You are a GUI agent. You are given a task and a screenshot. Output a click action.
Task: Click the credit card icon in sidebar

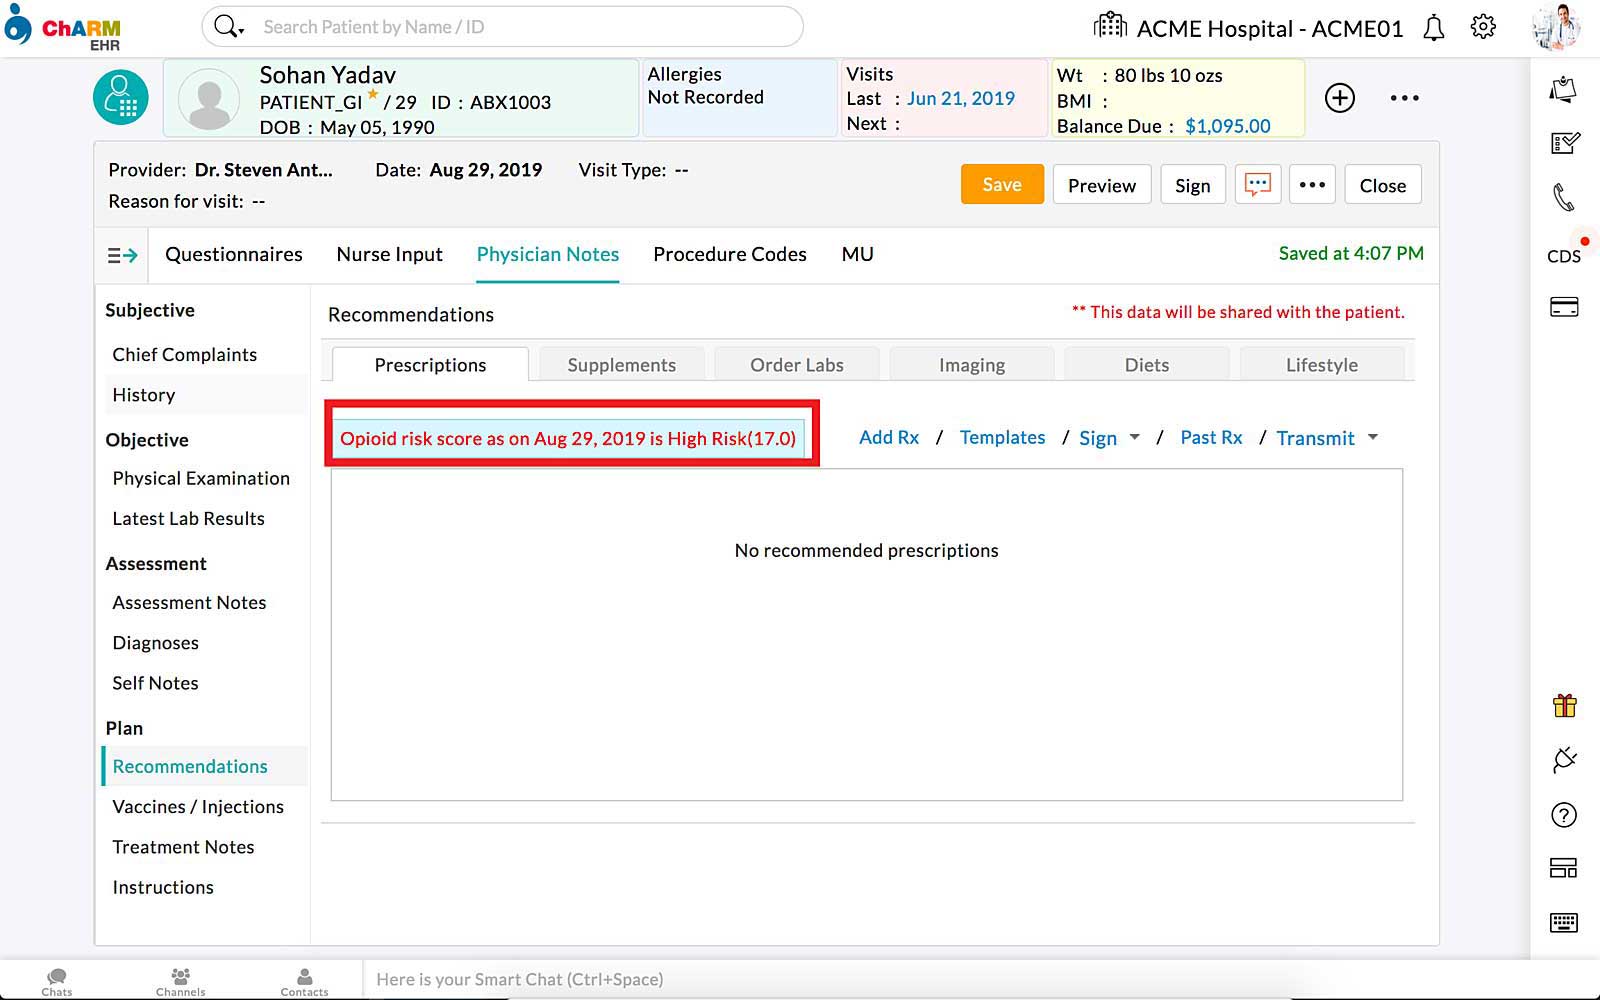[1564, 307]
